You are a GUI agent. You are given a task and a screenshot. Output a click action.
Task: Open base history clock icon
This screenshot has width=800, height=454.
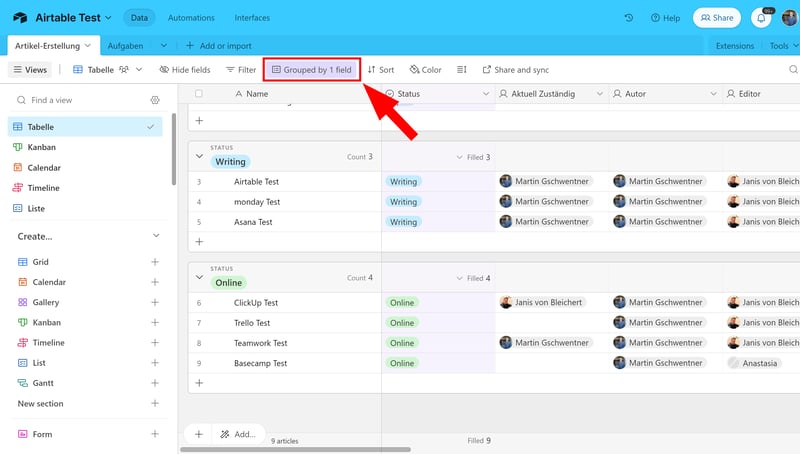(x=629, y=17)
